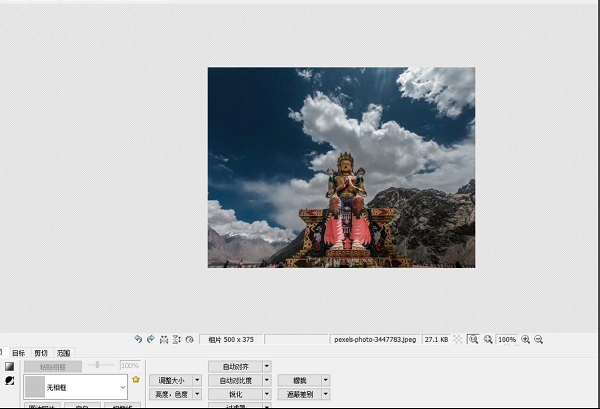Open the 逐渐差别 dropdown arrow
600x409 pixels.
coord(326,394)
